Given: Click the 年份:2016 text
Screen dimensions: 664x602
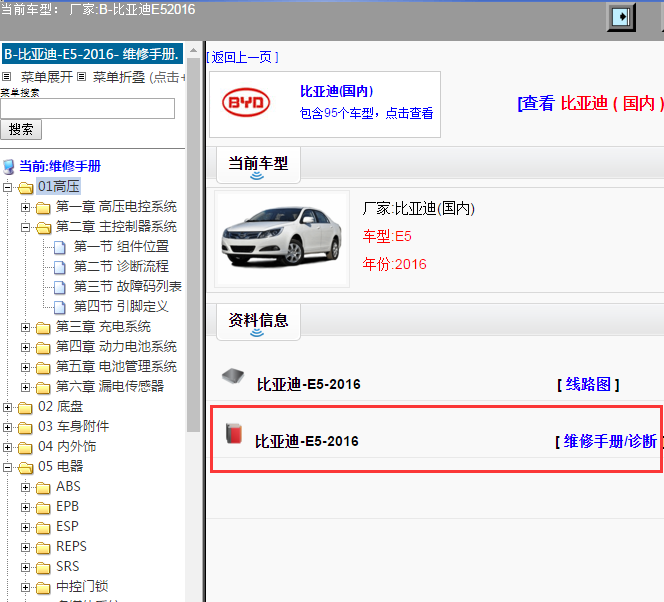Looking at the screenshot, I should click(x=395, y=265).
